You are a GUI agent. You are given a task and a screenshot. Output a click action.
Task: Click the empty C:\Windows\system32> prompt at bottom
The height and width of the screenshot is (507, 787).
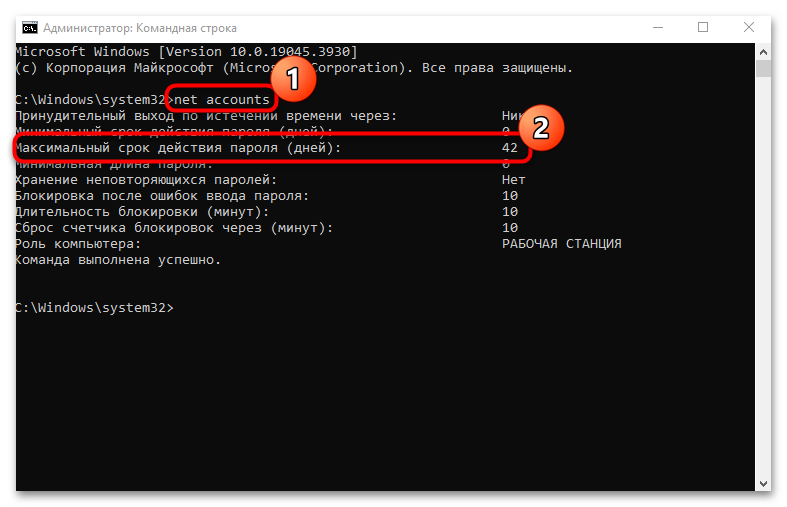(95, 308)
